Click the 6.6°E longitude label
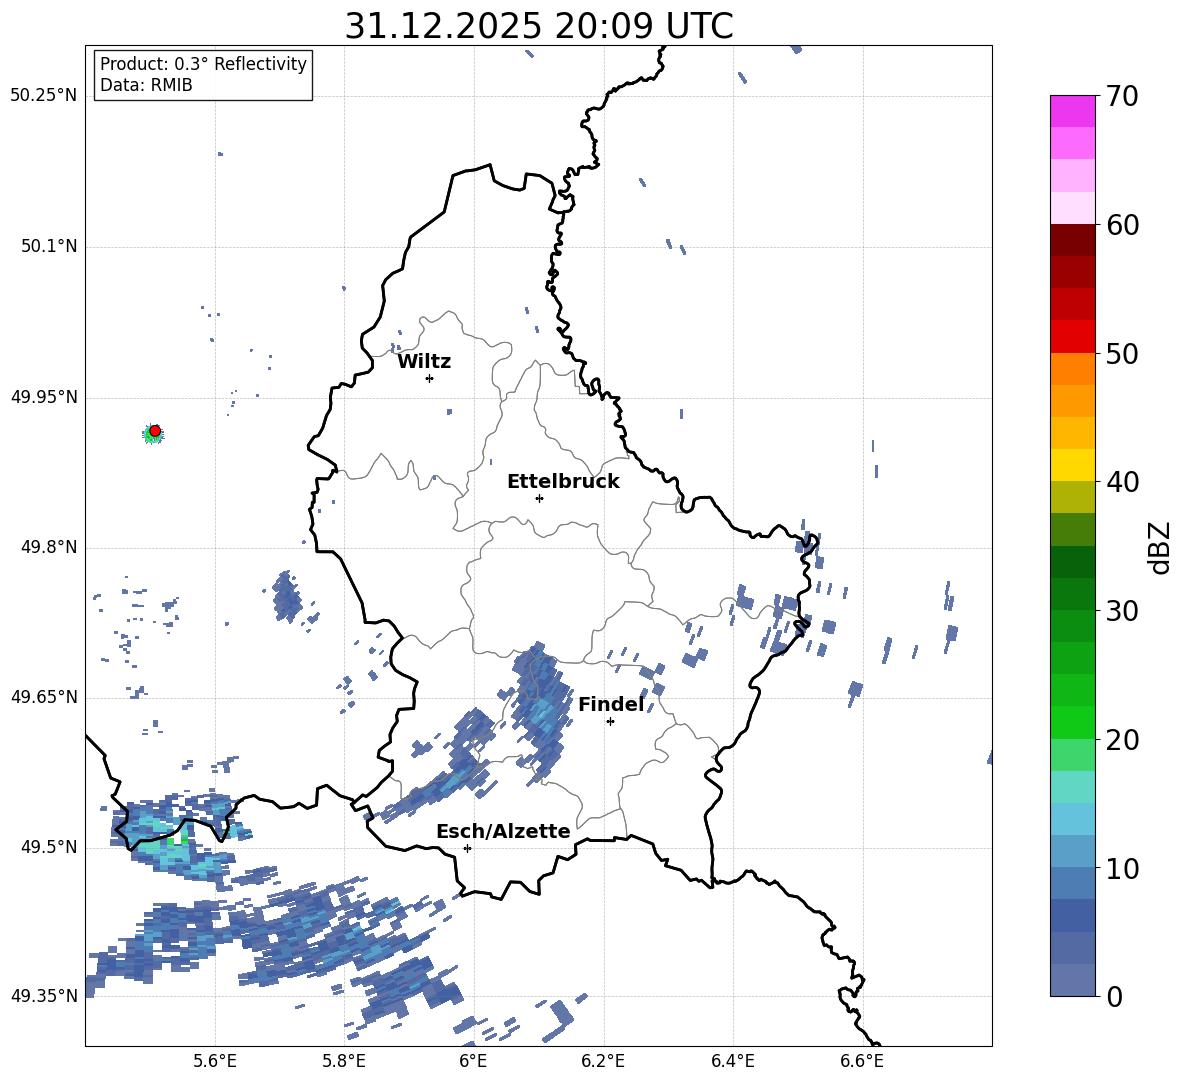 pos(862,1061)
